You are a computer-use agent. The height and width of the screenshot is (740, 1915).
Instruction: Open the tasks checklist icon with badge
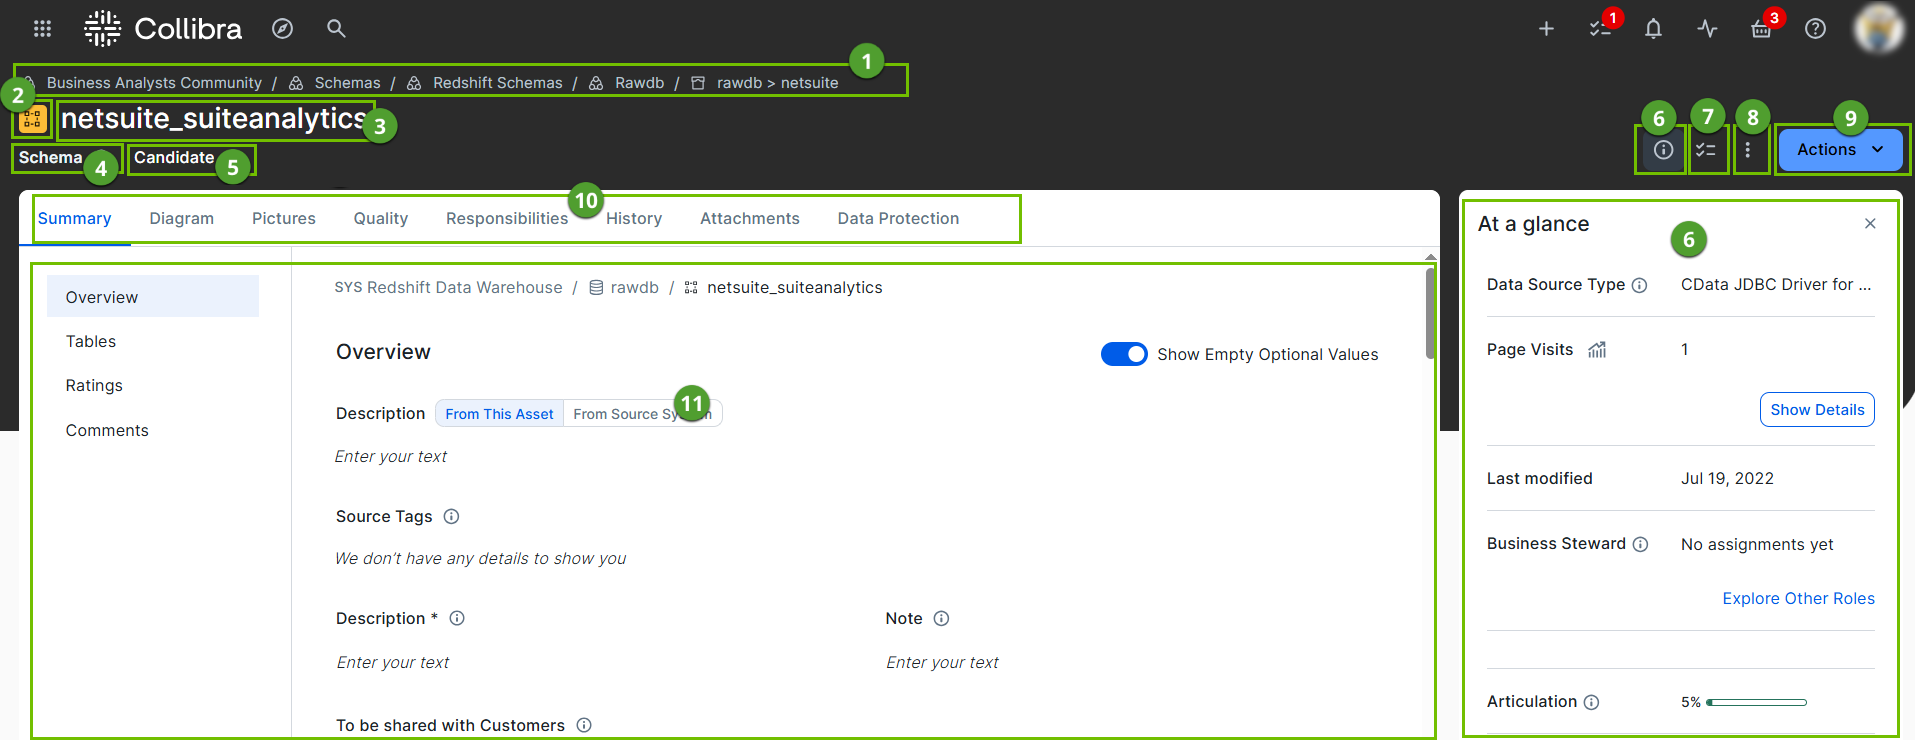tap(1600, 29)
